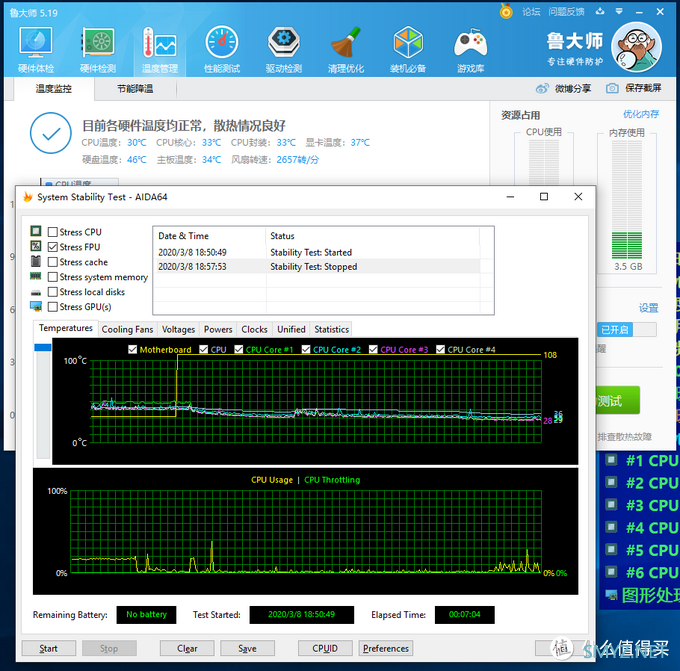Image resolution: width=680 pixels, height=671 pixels.
Task: Click the Lu Master avatar mascot icon
Action: [636, 47]
